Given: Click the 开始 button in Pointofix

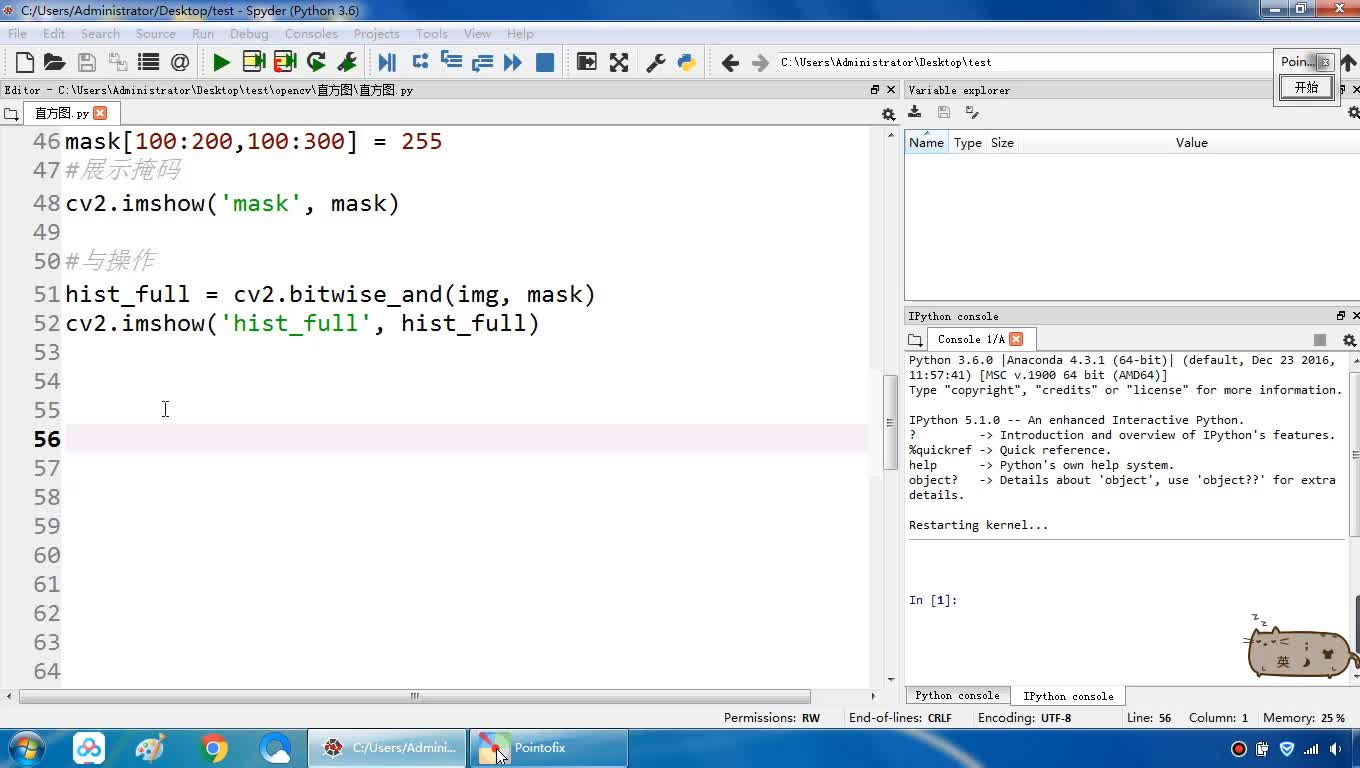Looking at the screenshot, I should pos(1307,88).
